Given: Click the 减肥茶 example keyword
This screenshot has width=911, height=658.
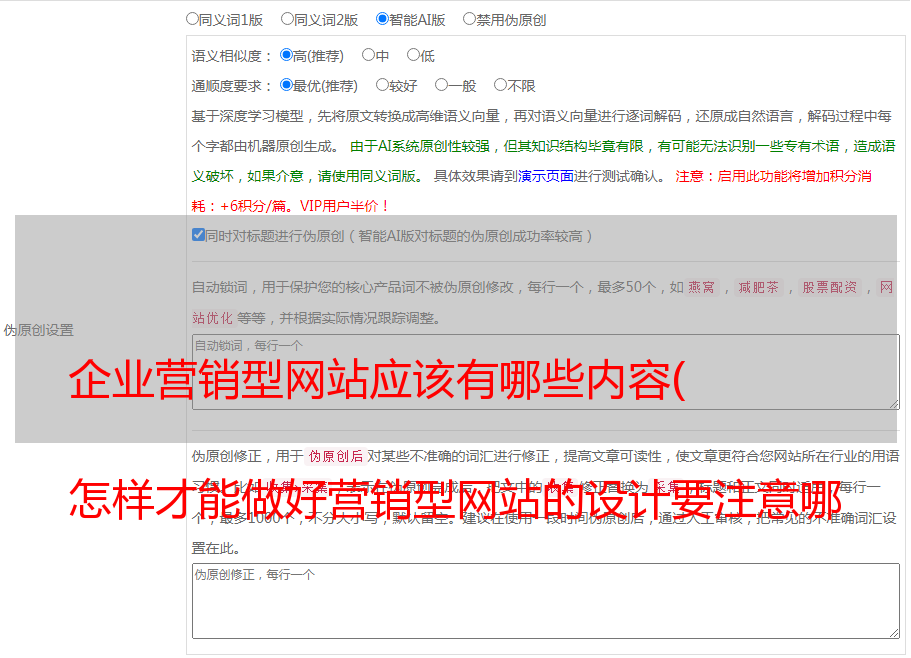Looking at the screenshot, I should point(759,287).
